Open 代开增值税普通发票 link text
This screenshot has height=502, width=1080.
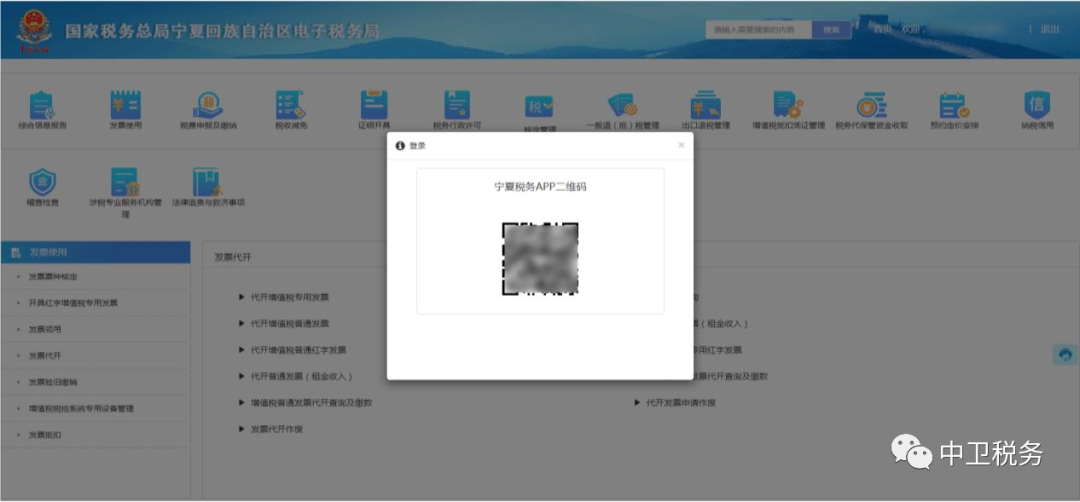point(289,324)
